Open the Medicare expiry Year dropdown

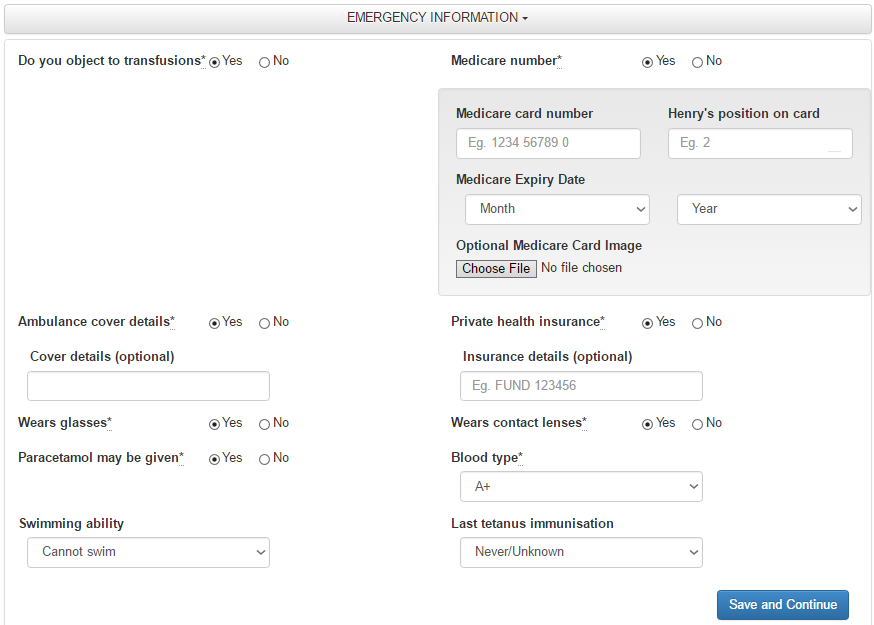point(769,209)
